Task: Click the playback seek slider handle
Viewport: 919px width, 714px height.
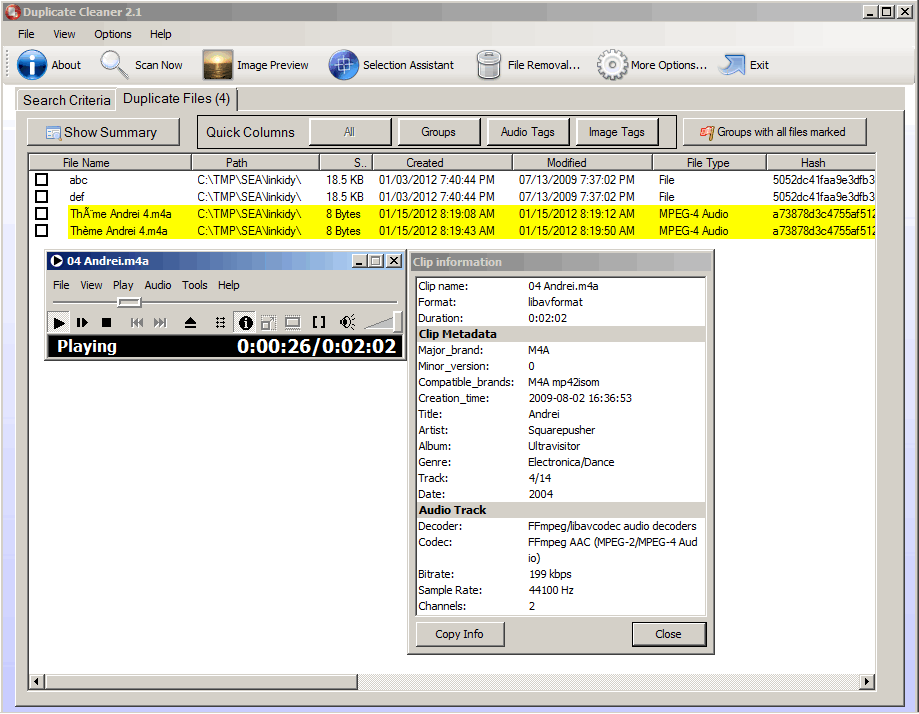Action: coord(128,302)
